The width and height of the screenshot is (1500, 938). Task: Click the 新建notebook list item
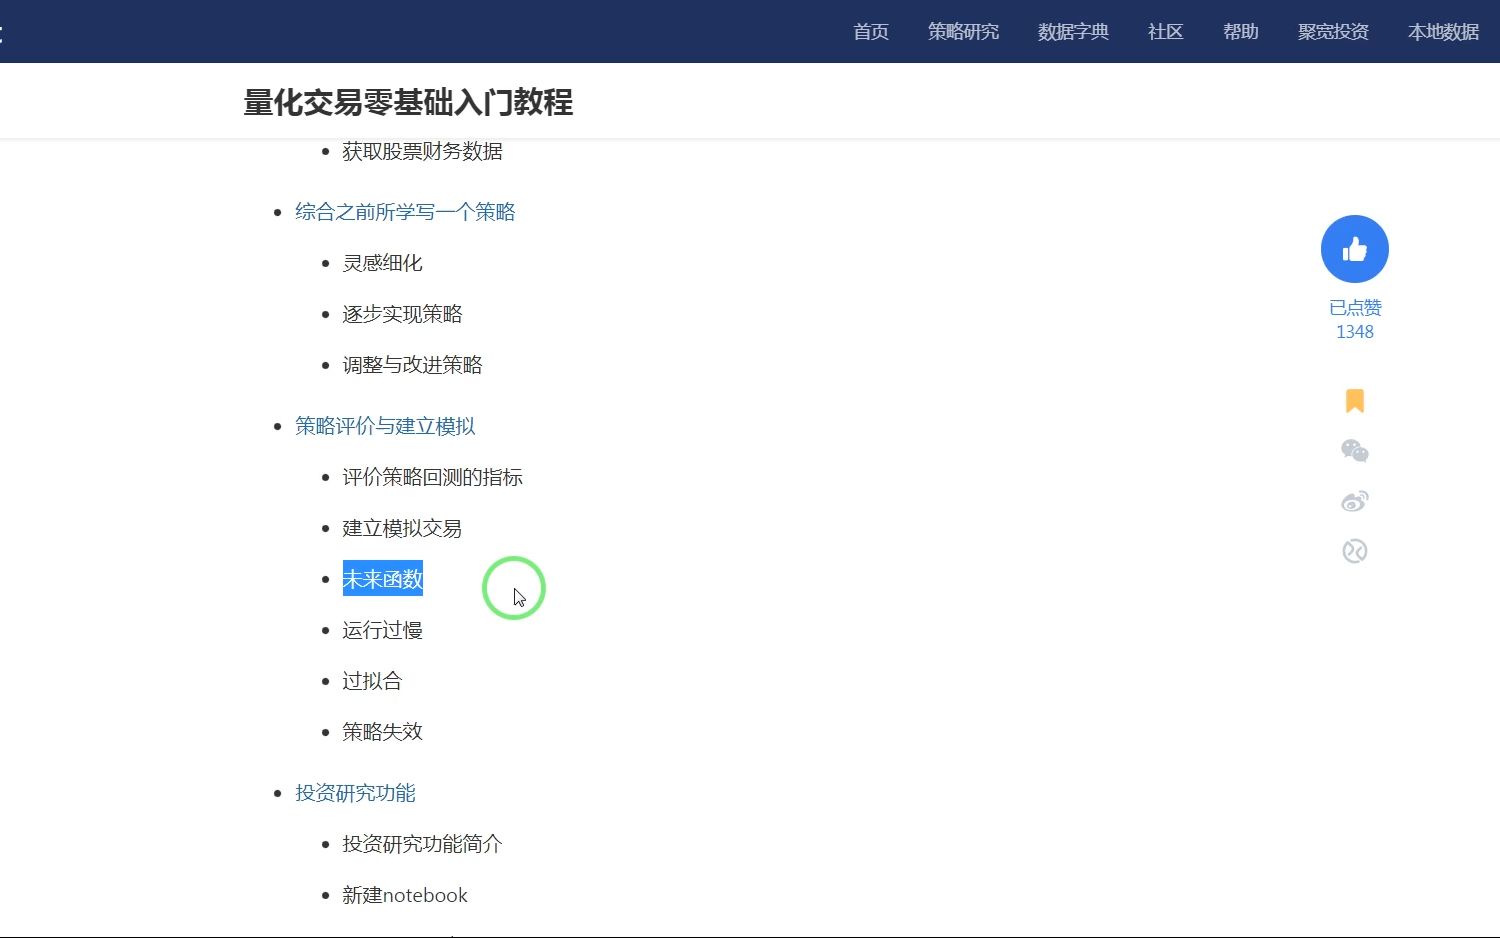(405, 895)
